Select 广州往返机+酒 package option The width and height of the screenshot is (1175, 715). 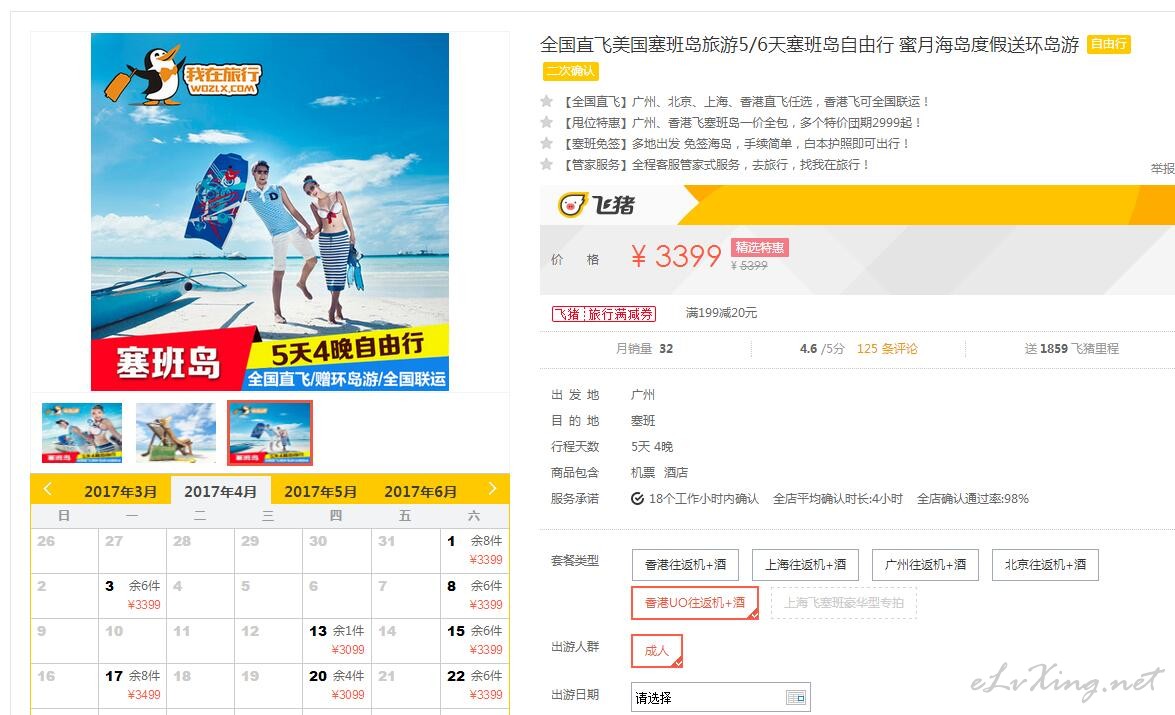[925, 564]
